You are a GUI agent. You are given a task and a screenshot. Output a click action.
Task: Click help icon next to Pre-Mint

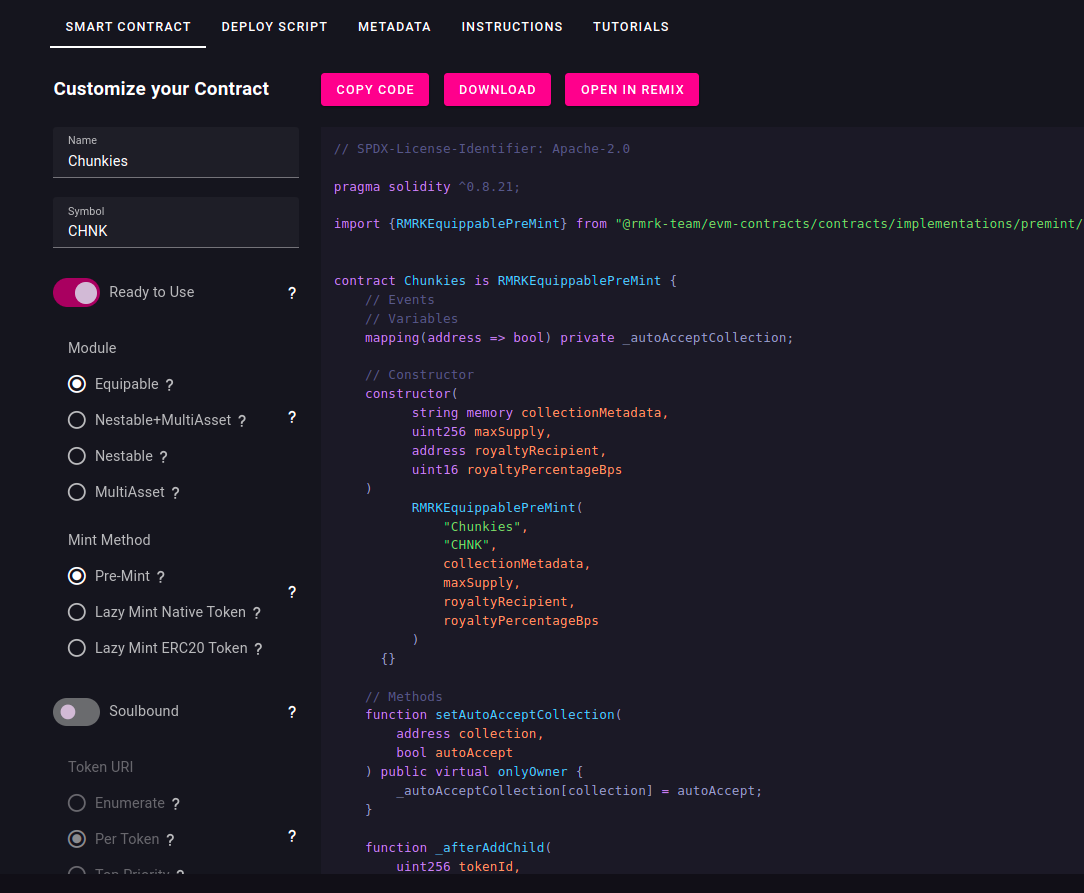161,577
